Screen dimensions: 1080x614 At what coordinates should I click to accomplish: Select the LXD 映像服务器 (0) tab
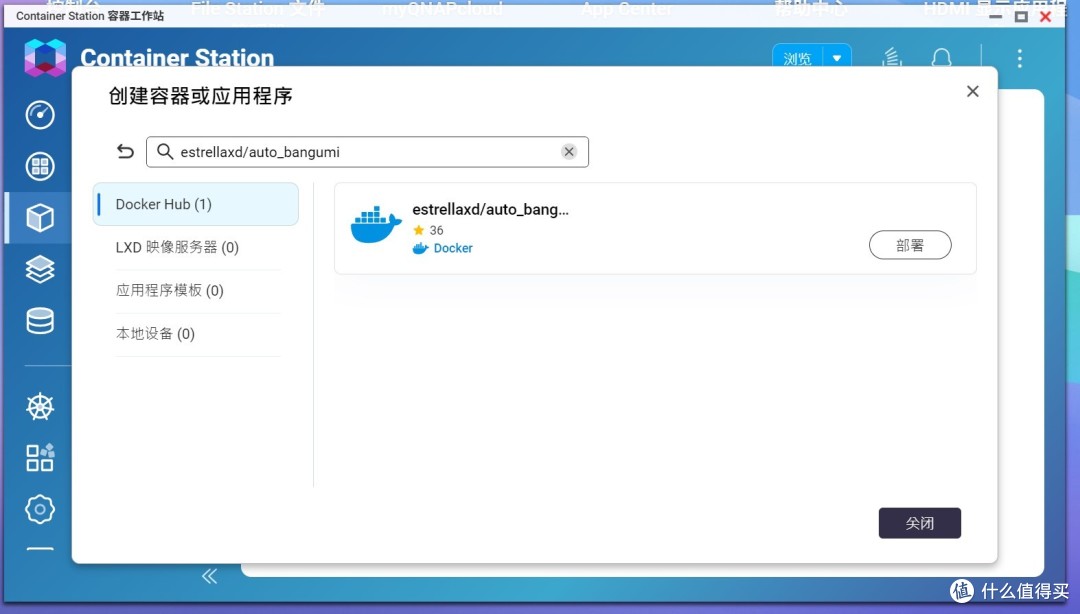click(196, 247)
